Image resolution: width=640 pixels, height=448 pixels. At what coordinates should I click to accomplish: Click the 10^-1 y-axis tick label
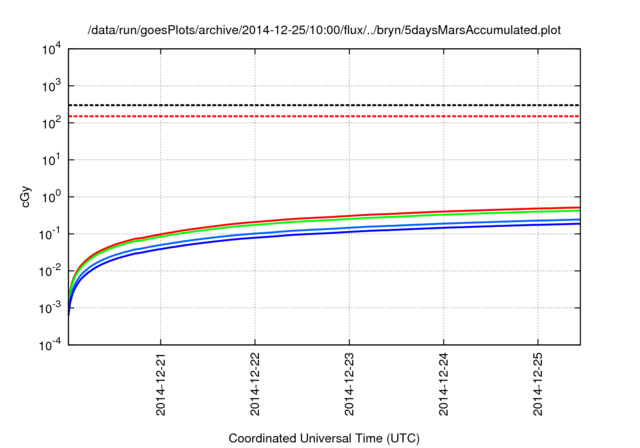[x=50, y=234]
